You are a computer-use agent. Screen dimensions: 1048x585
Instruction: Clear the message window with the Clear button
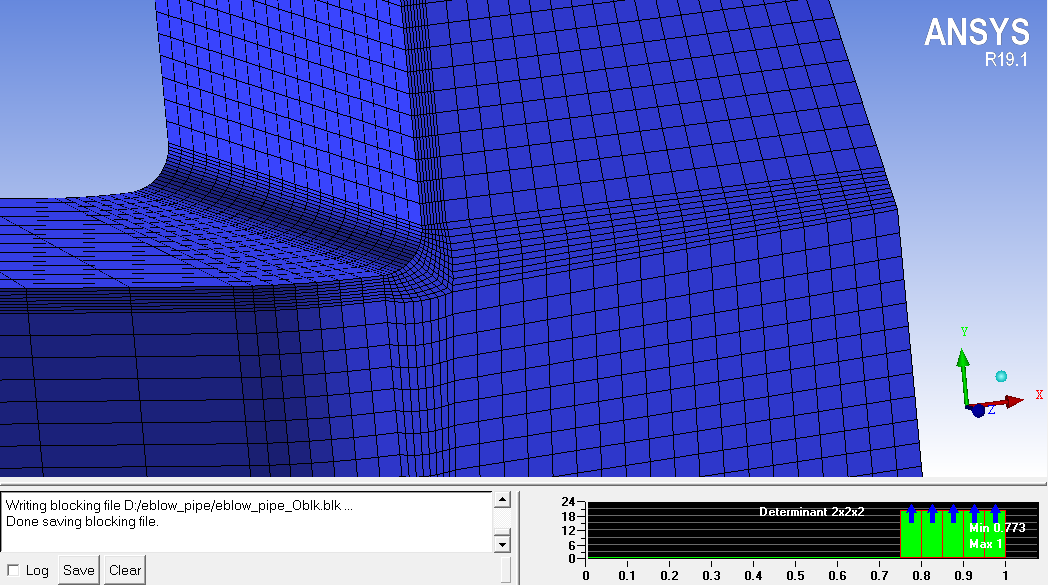125,570
